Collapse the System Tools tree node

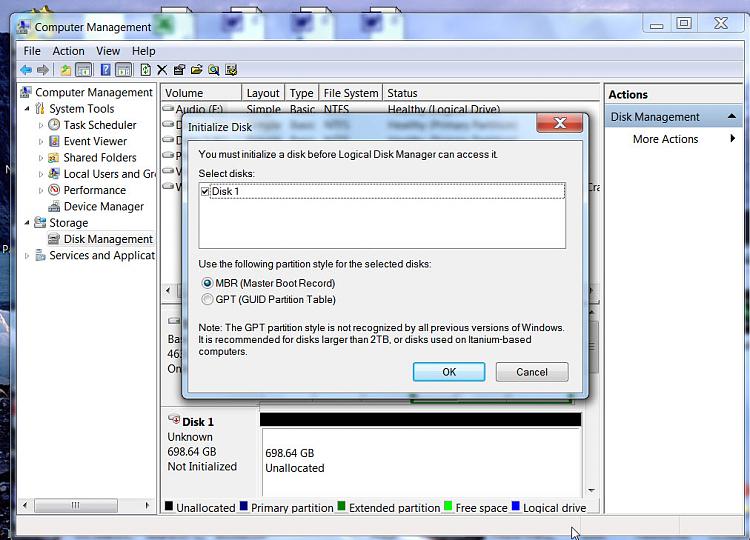[x=27, y=109]
